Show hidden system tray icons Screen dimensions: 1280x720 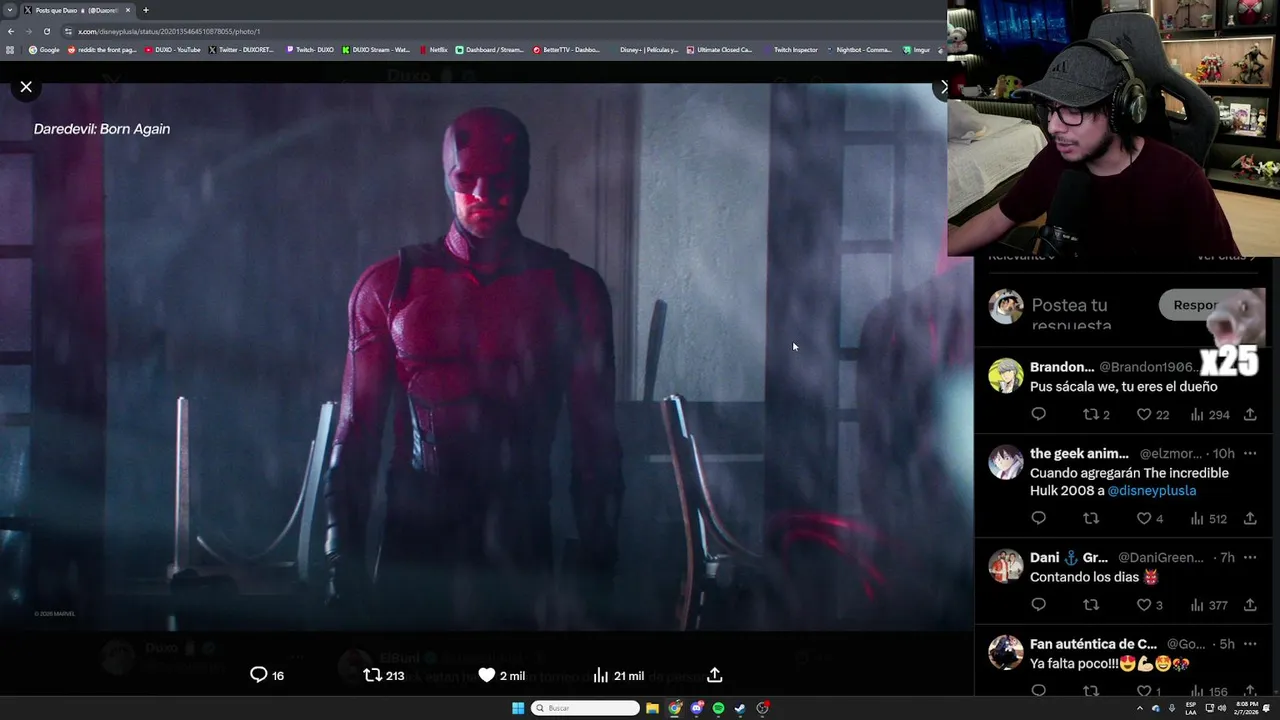tap(1140, 708)
